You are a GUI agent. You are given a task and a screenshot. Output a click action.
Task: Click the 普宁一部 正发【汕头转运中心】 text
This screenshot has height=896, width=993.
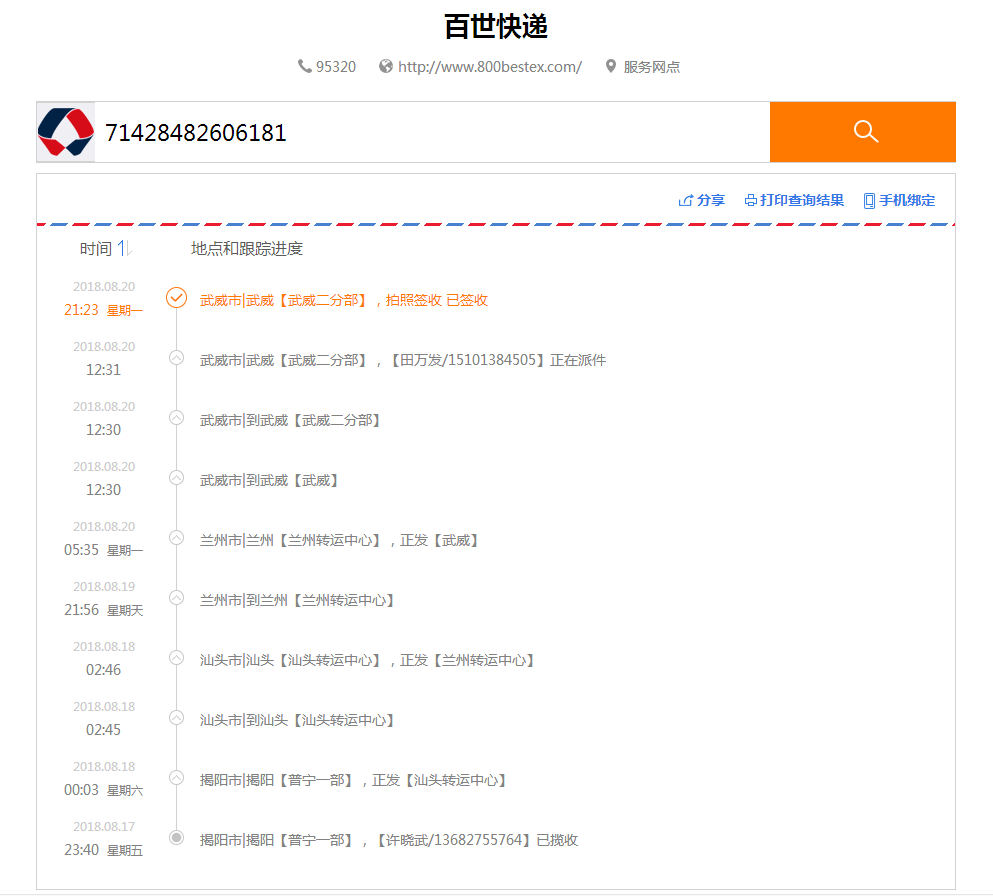pos(353,780)
